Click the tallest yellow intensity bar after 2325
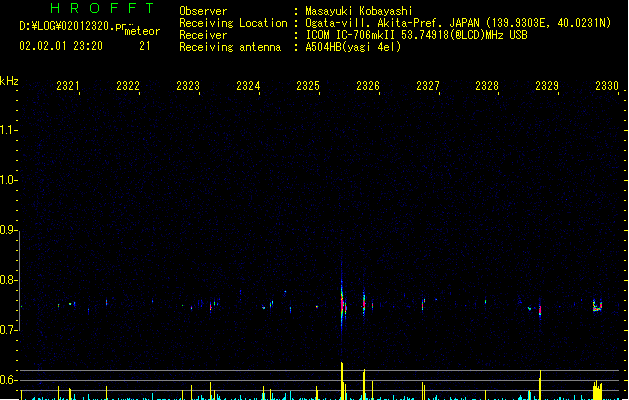 coord(342,381)
